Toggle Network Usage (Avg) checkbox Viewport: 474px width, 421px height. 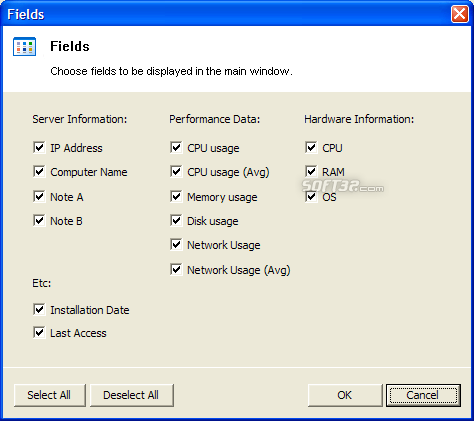tap(176, 269)
